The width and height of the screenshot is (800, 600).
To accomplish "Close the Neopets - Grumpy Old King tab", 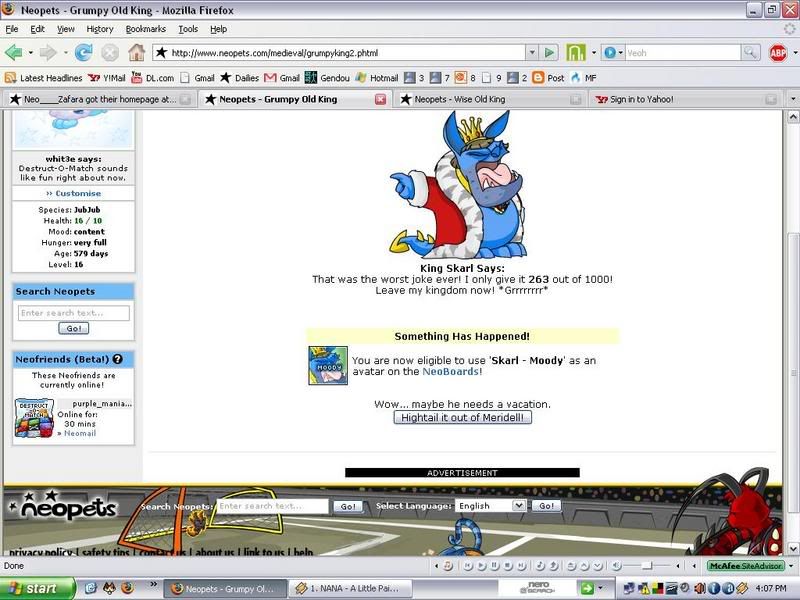I will (381, 99).
